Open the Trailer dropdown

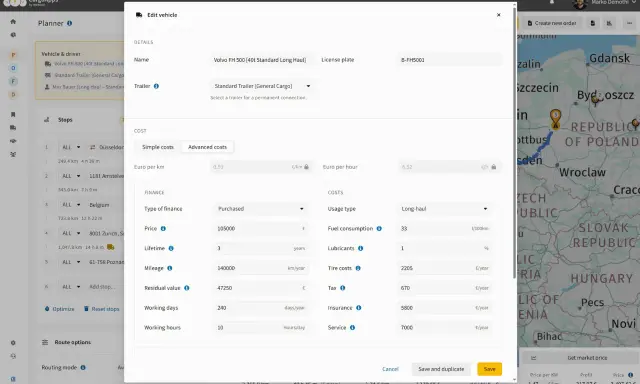pyautogui.click(x=262, y=86)
